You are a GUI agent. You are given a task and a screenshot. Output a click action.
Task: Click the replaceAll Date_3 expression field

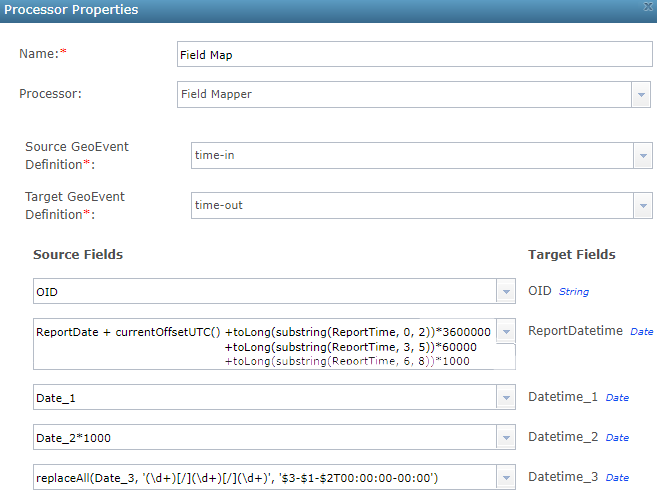click(x=265, y=477)
